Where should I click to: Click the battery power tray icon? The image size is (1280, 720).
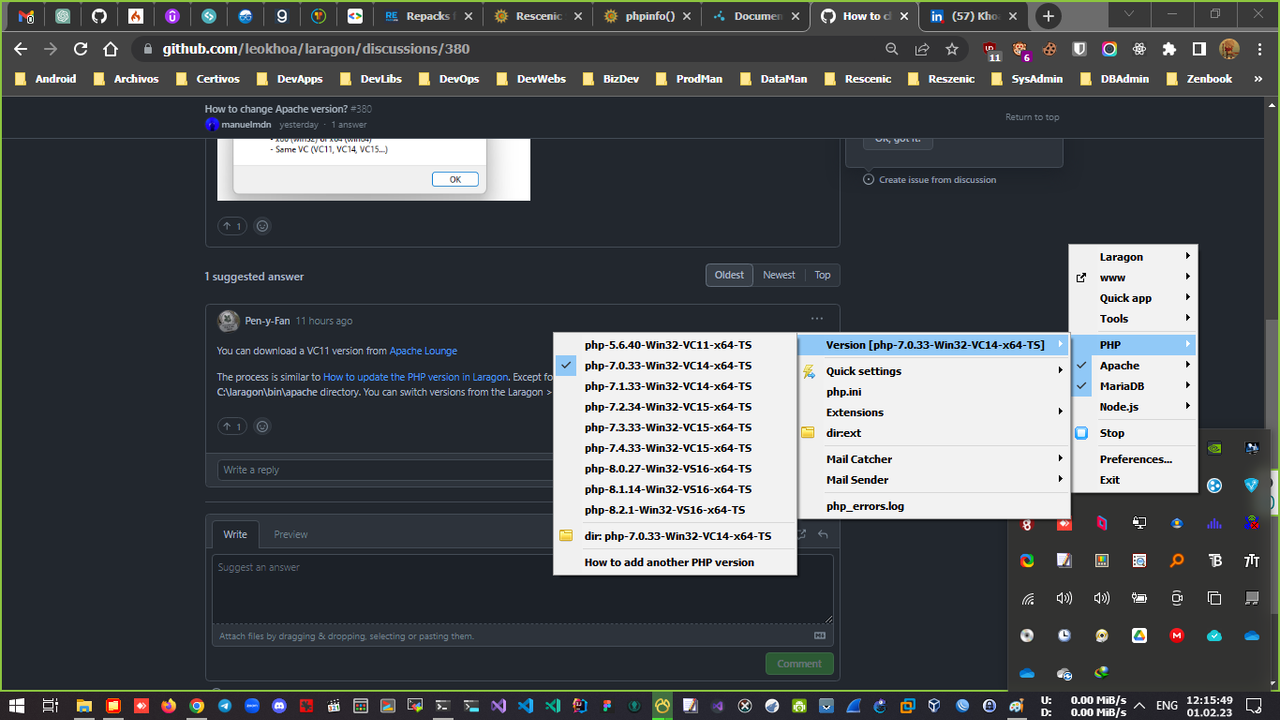click(x=1139, y=599)
